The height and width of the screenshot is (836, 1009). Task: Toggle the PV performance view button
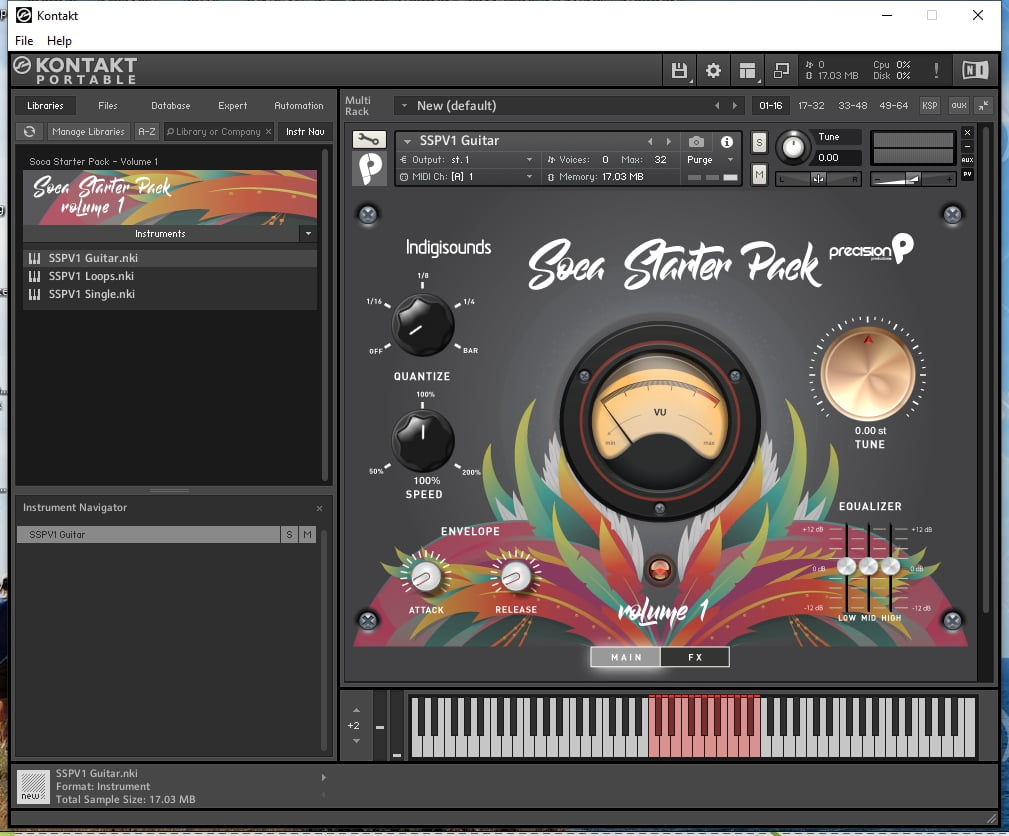(x=967, y=174)
